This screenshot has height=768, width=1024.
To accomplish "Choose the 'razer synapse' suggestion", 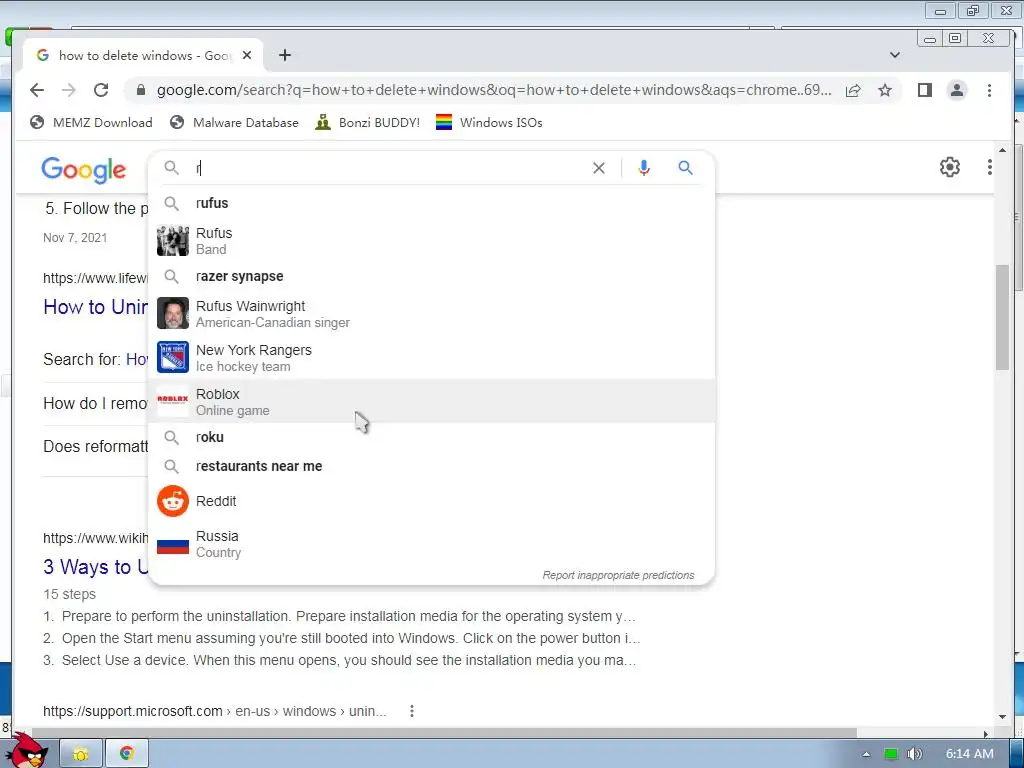I will [x=432, y=276].
